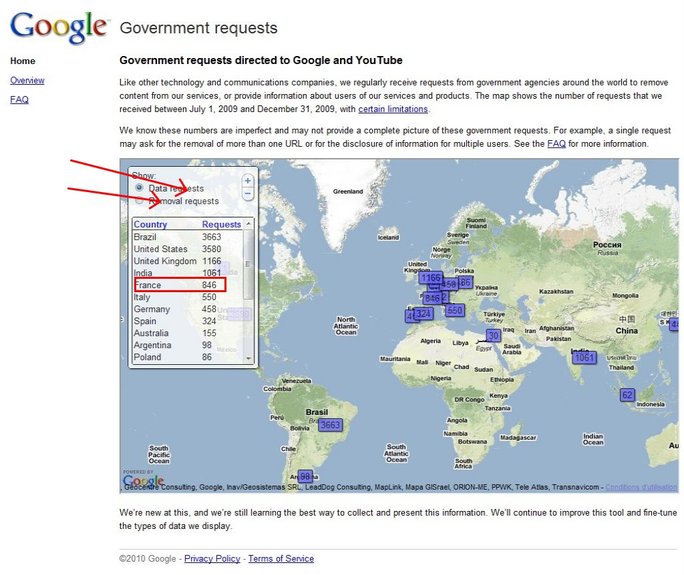
Task: Click the Madagascar label on the map
Action: coord(518,437)
